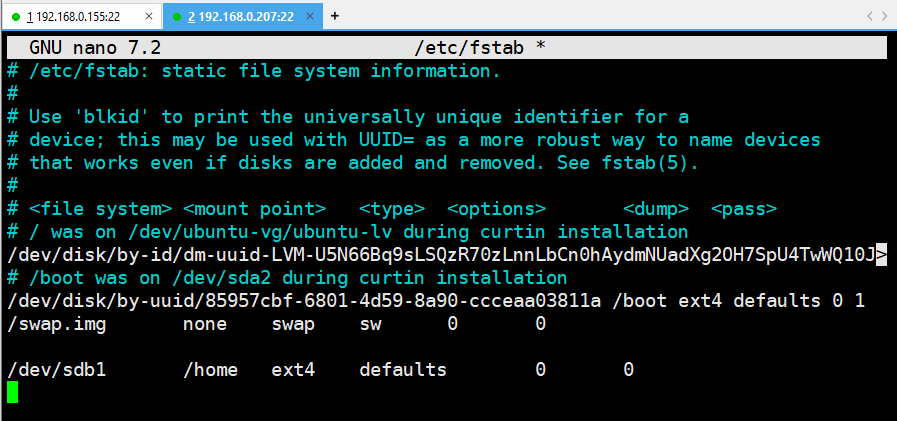
Task: Click the green status dot on tab 2
Action: [x=177, y=17]
